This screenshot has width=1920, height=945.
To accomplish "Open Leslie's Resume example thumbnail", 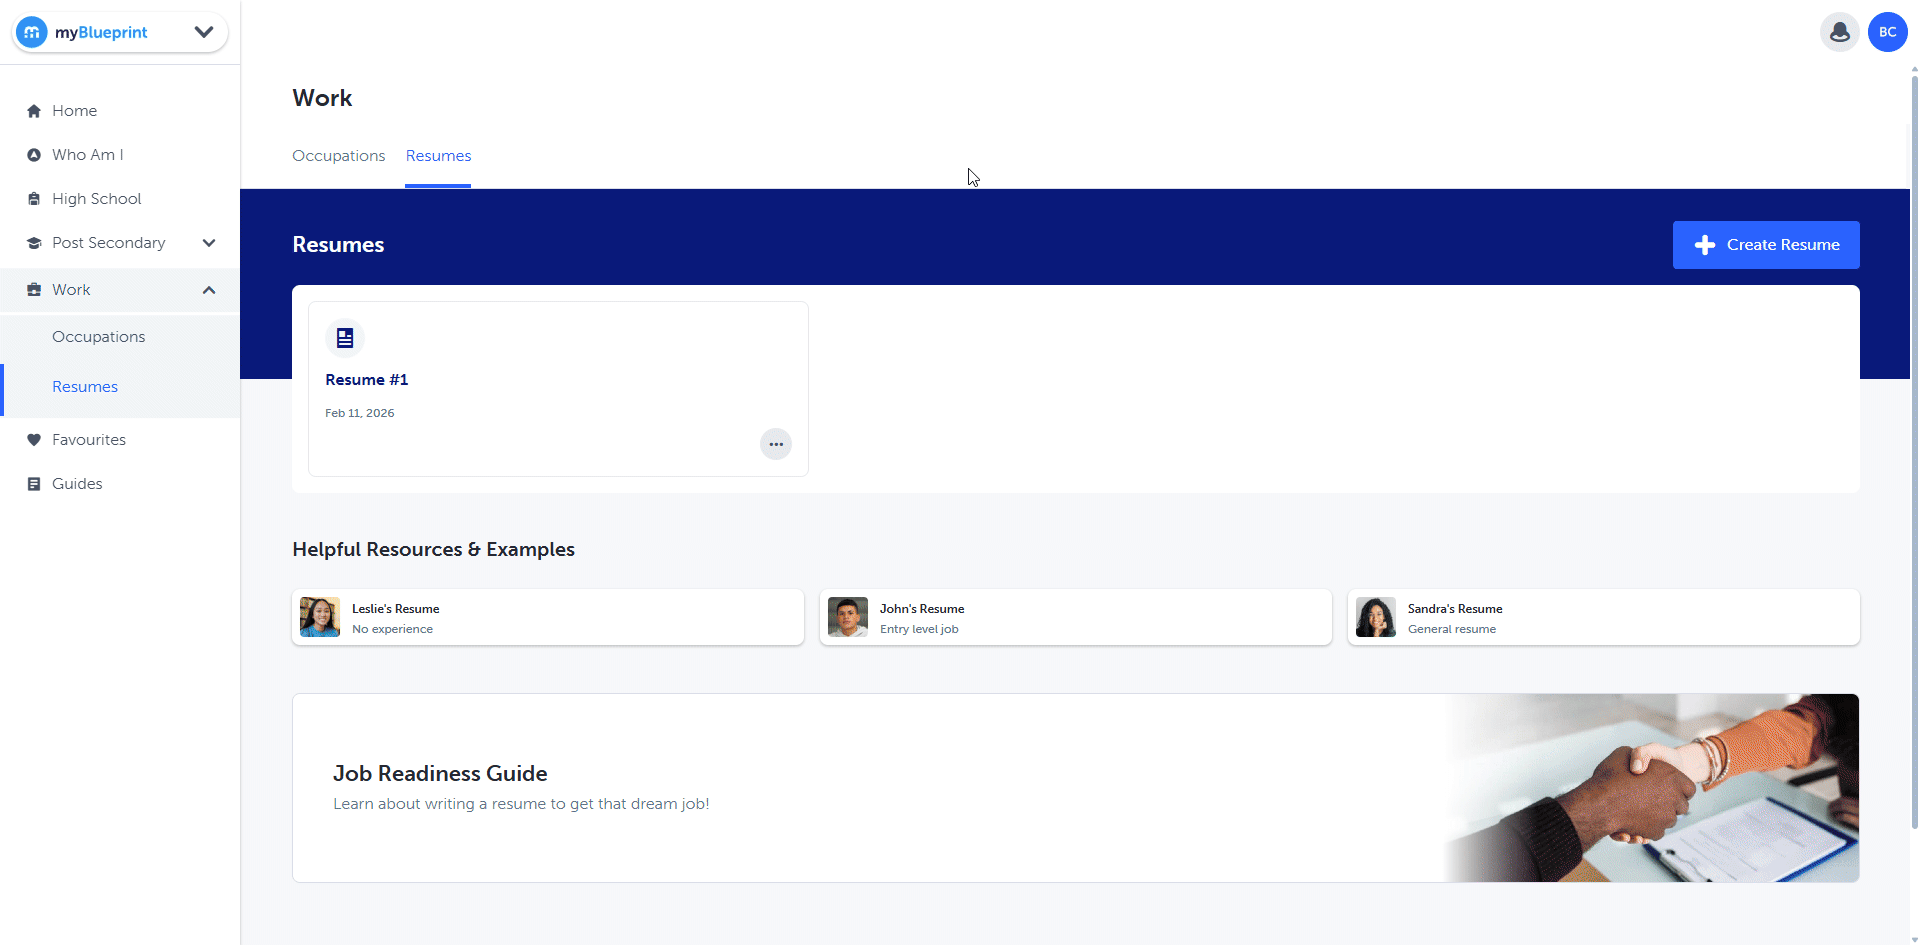I will (320, 617).
